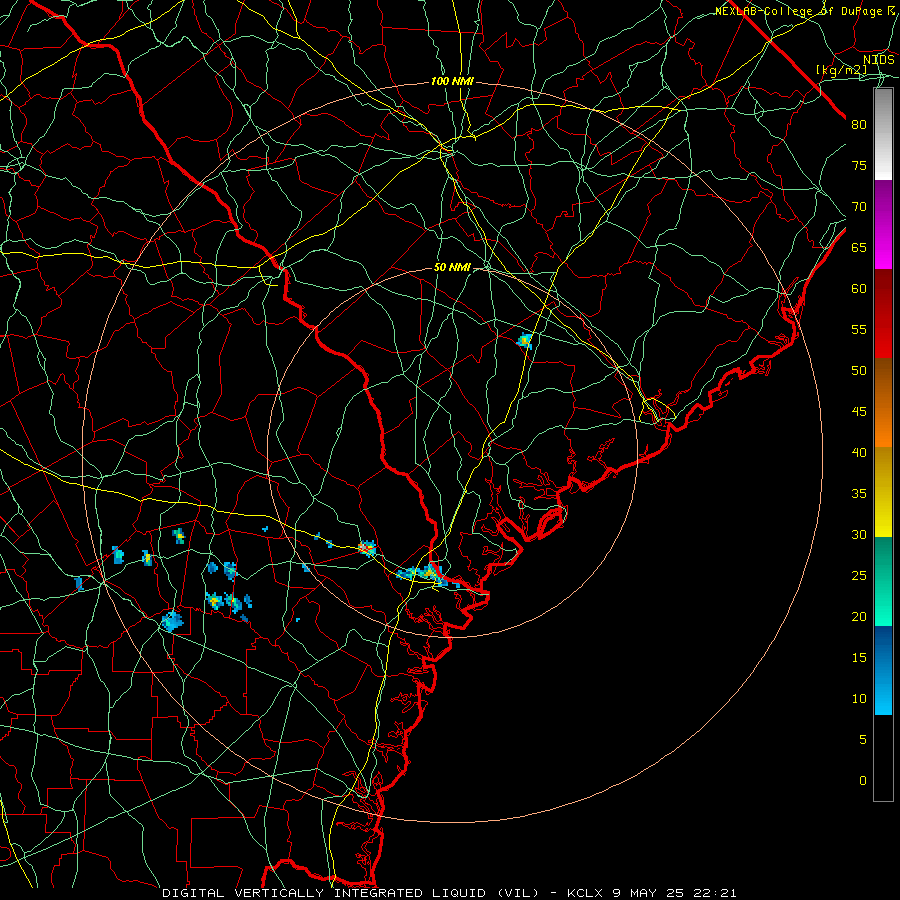Click the 5 value on the color scale
Viewport: 900px width, 900px height.
pyautogui.click(x=863, y=740)
